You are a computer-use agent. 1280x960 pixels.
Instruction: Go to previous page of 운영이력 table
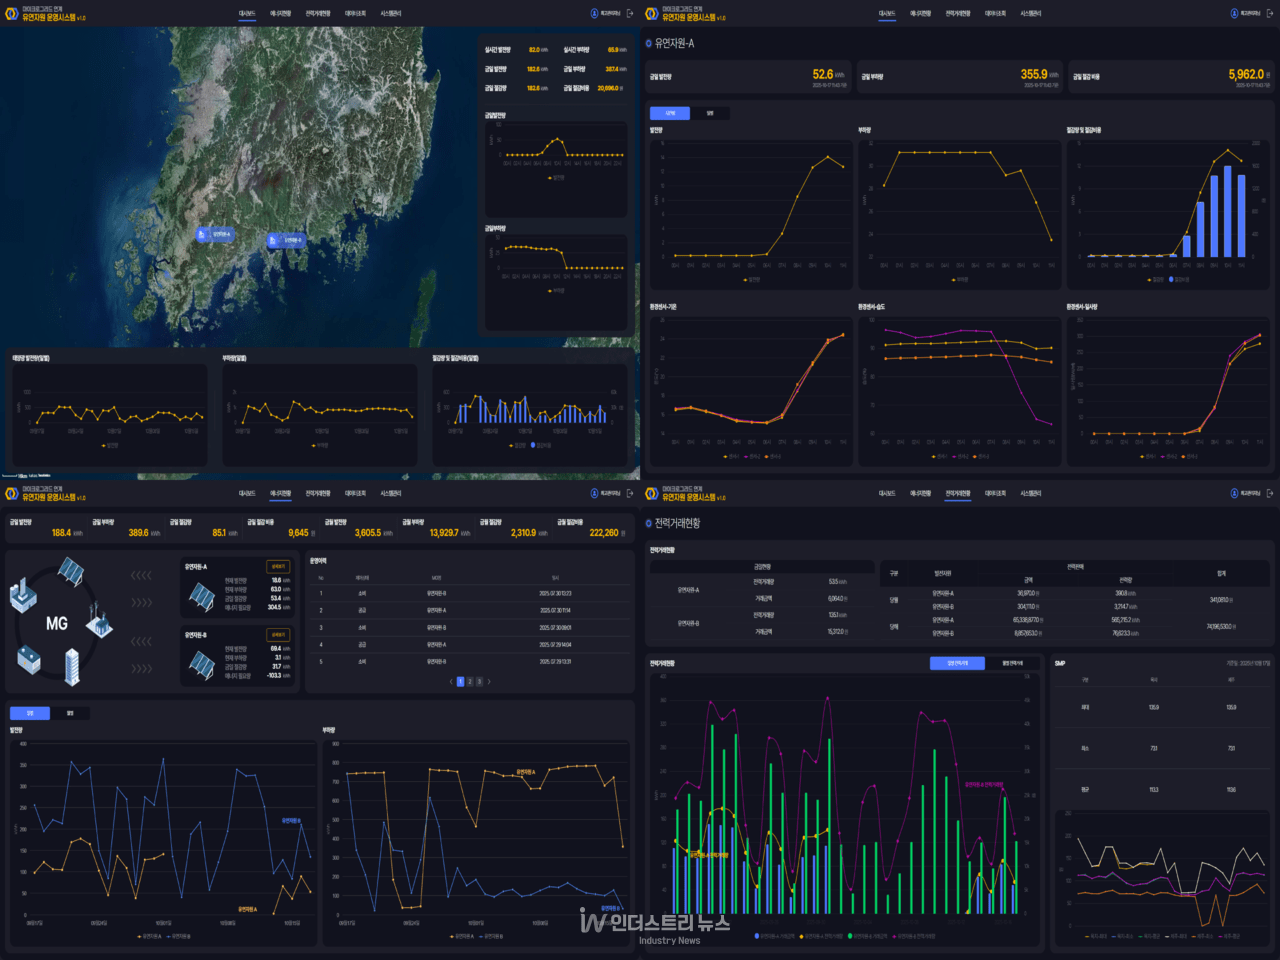pyautogui.click(x=450, y=681)
